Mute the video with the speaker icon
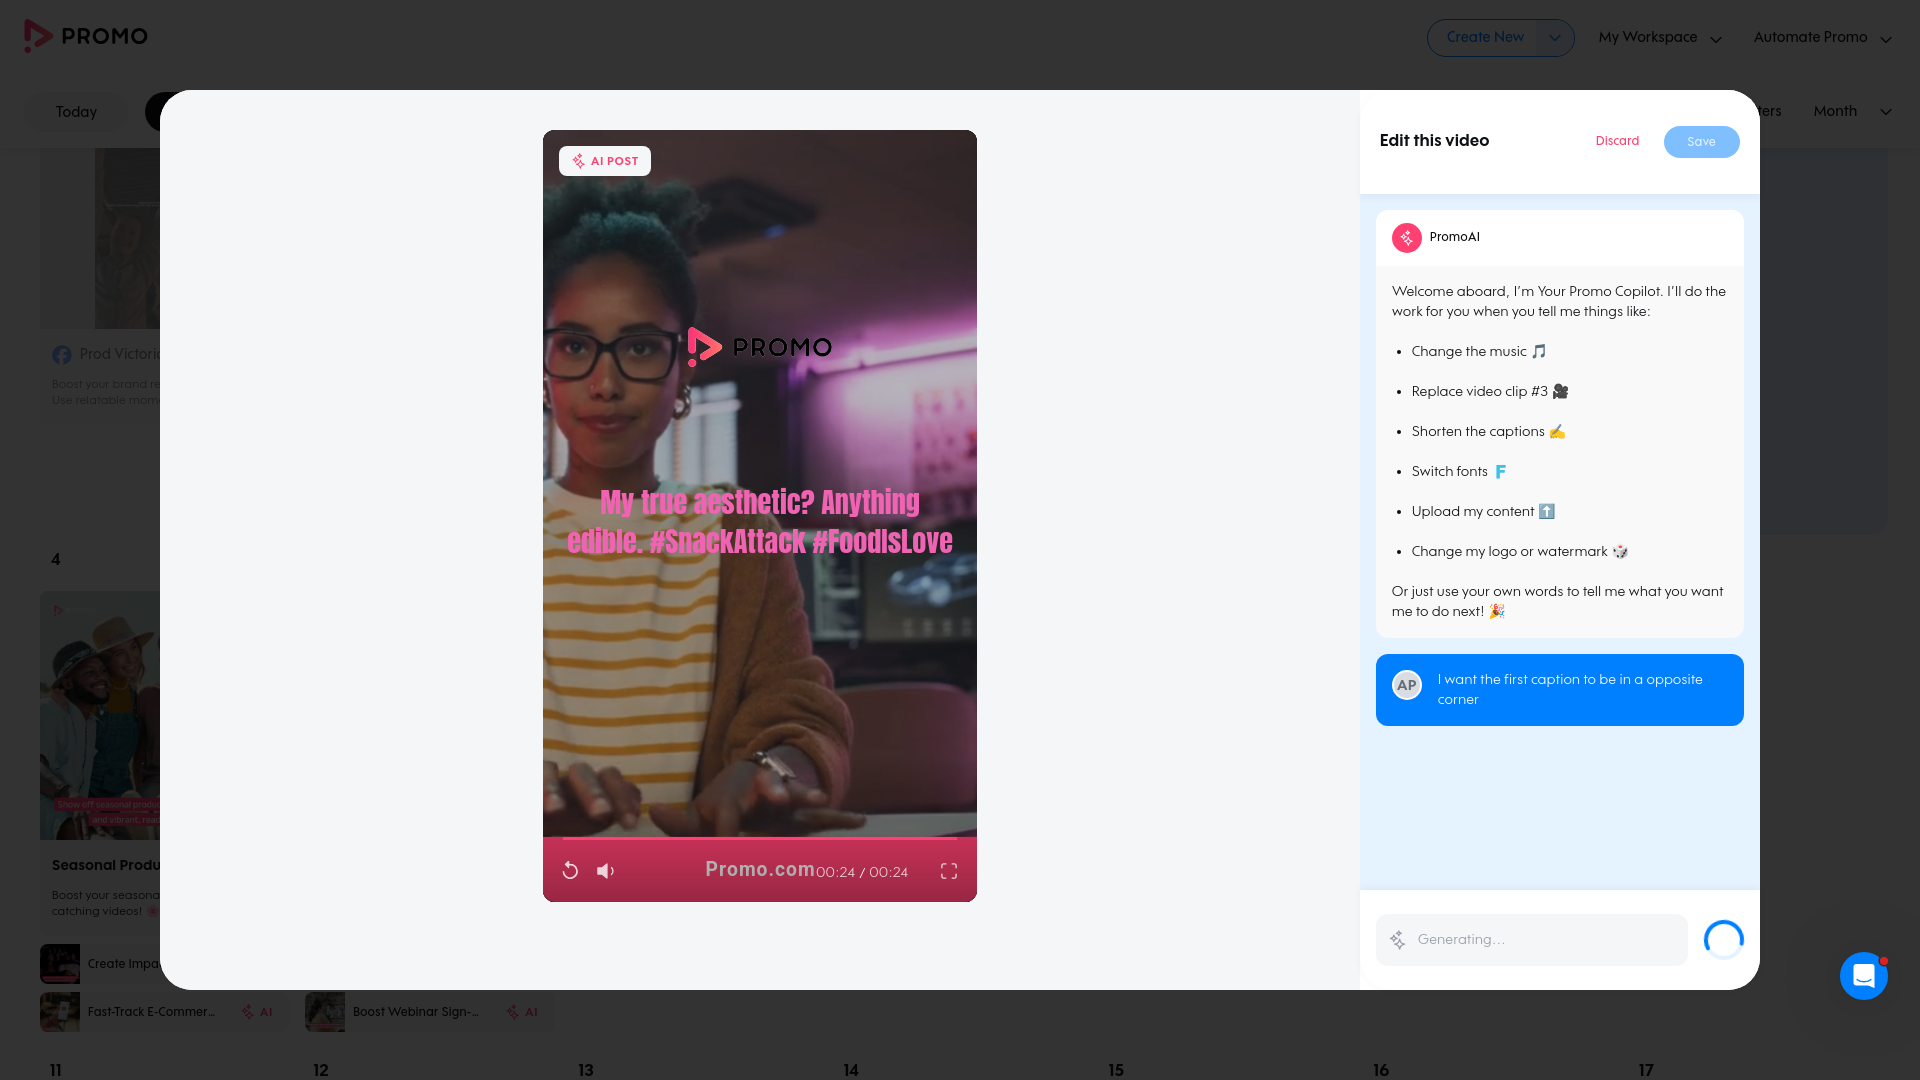Screen dimensions: 1920x1080 605,871
